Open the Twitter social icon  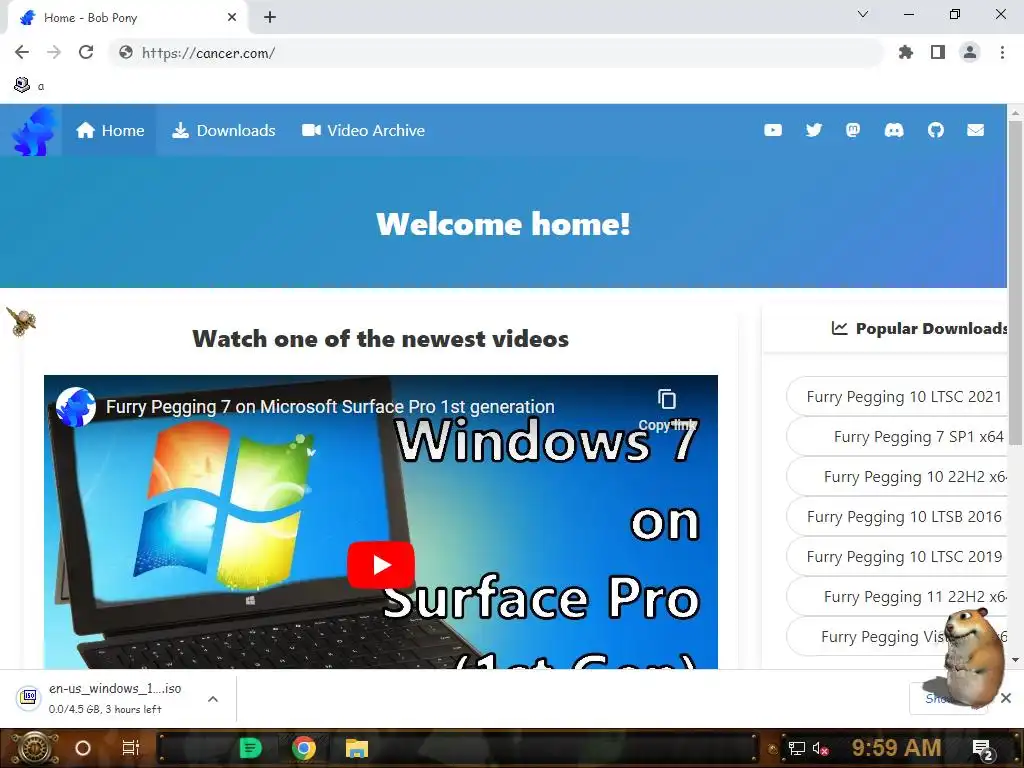tap(814, 130)
